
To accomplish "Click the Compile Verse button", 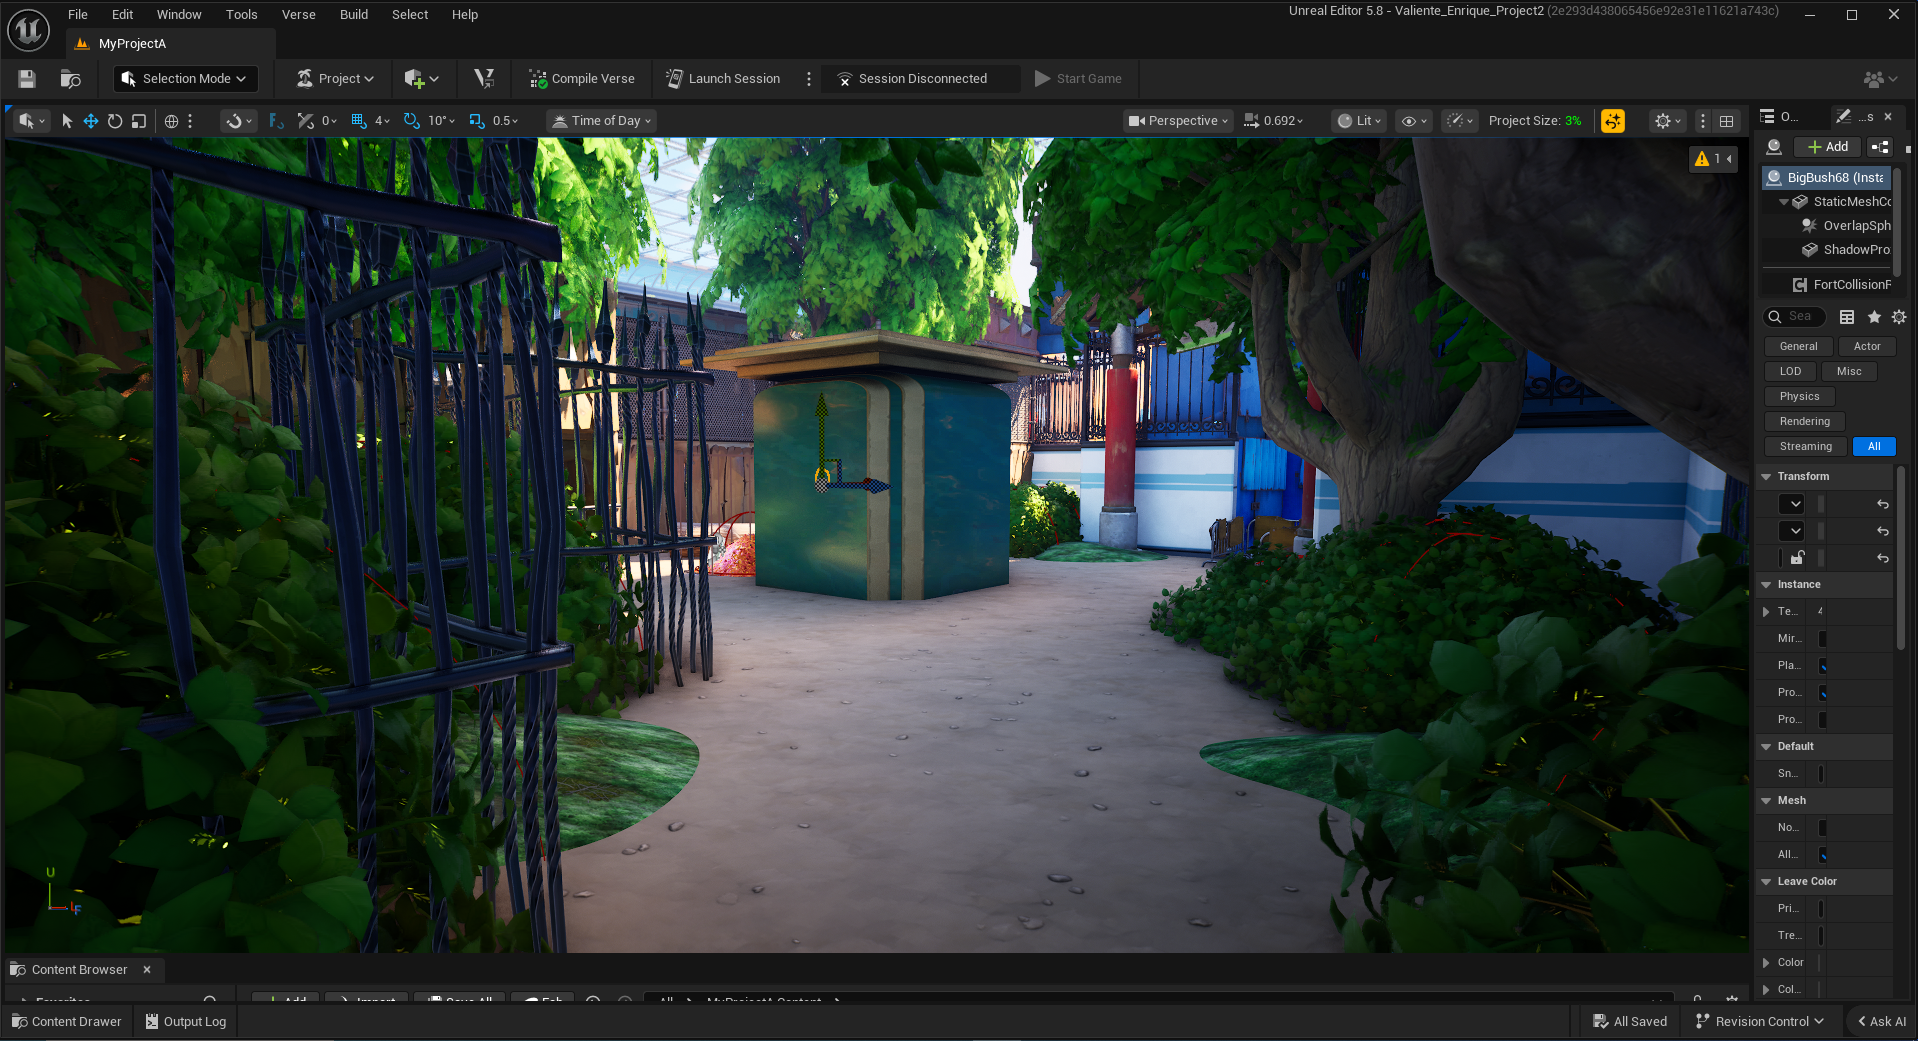I will click(582, 79).
